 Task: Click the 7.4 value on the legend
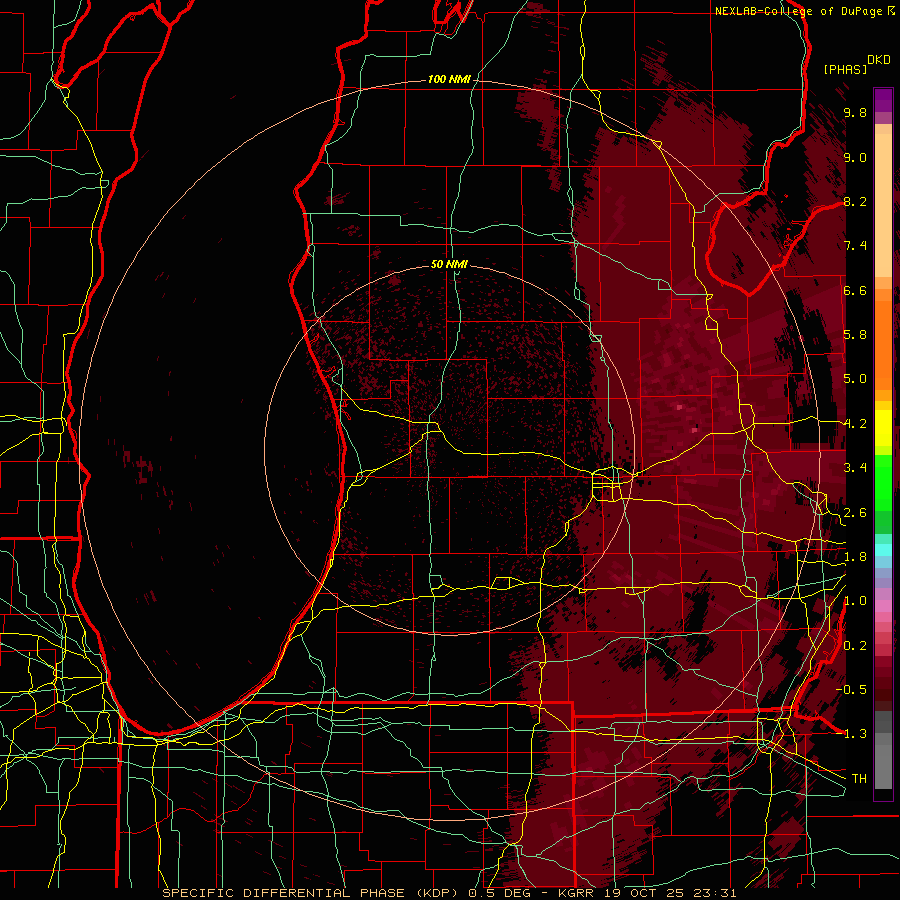tap(855, 246)
